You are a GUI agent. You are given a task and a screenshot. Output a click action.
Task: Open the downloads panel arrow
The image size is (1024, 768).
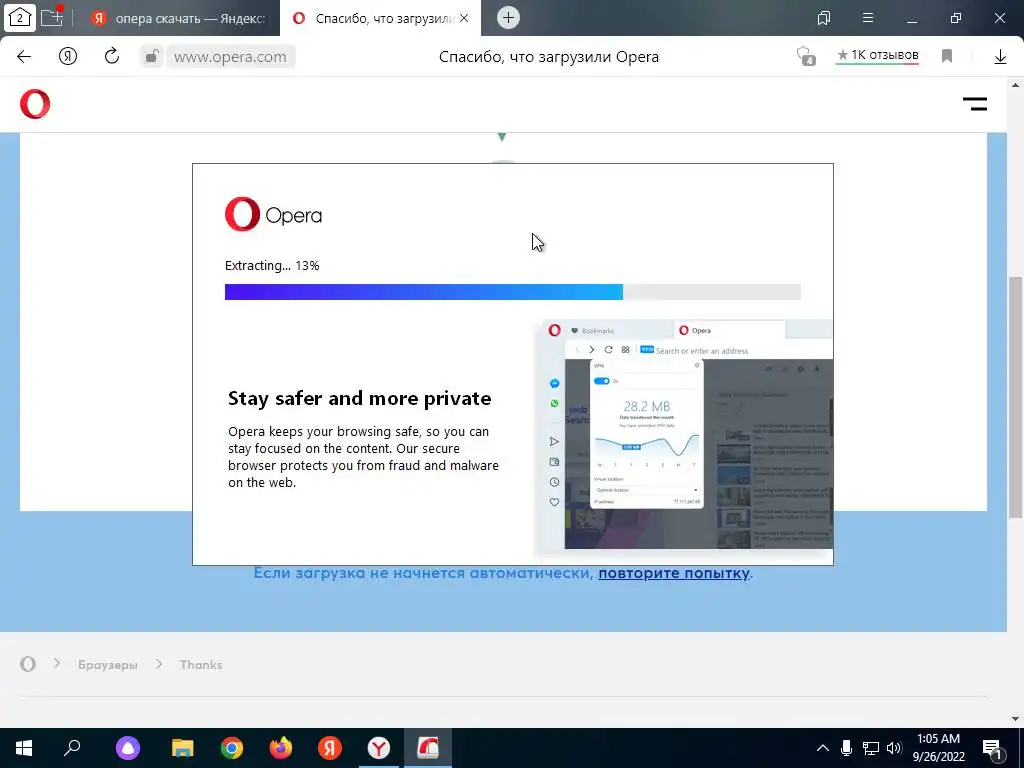click(1000, 57)
